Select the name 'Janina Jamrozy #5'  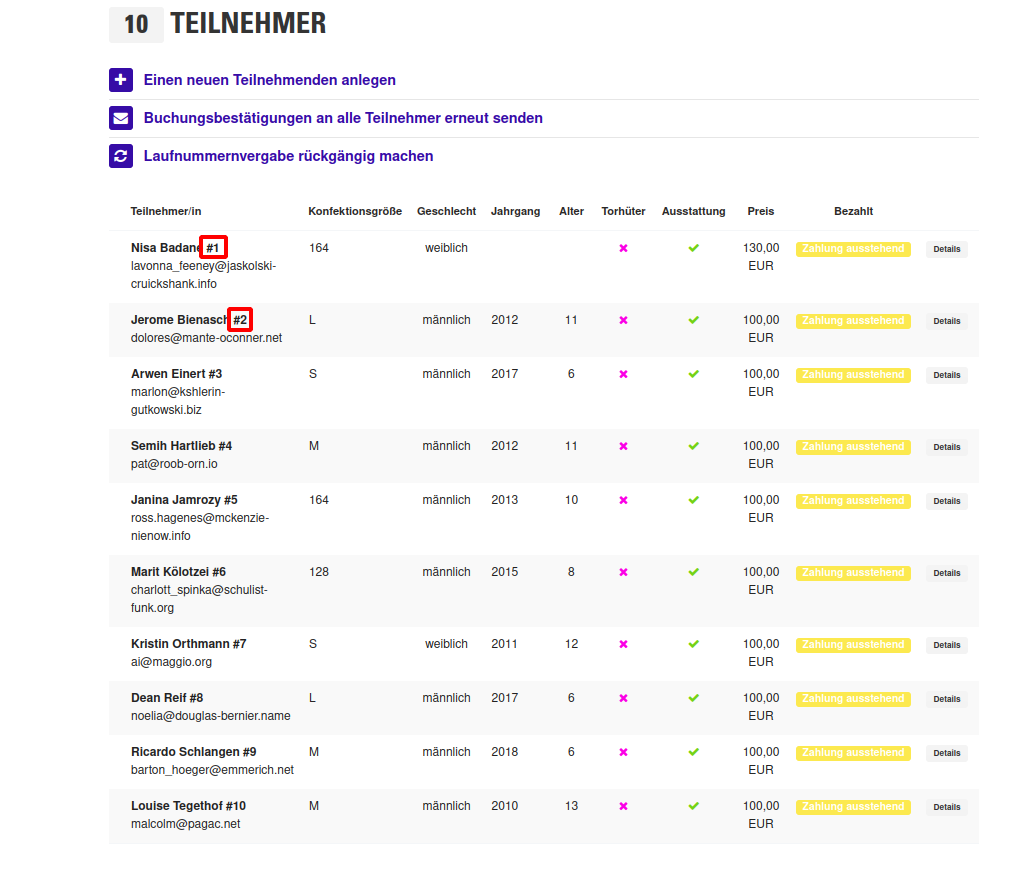coord(184,500)
